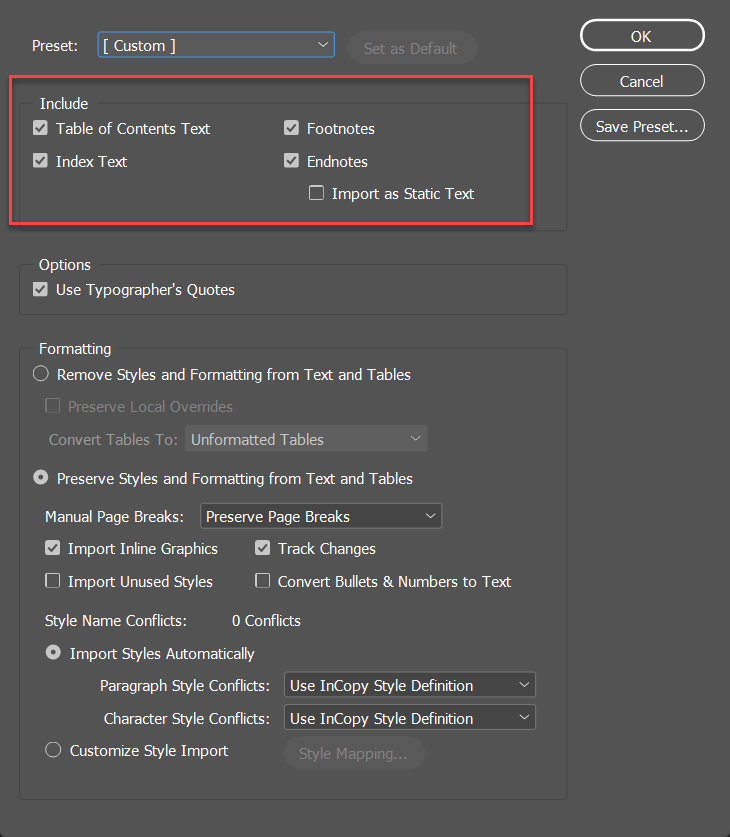Choose Preserve Styles and Formatting option

40,478
